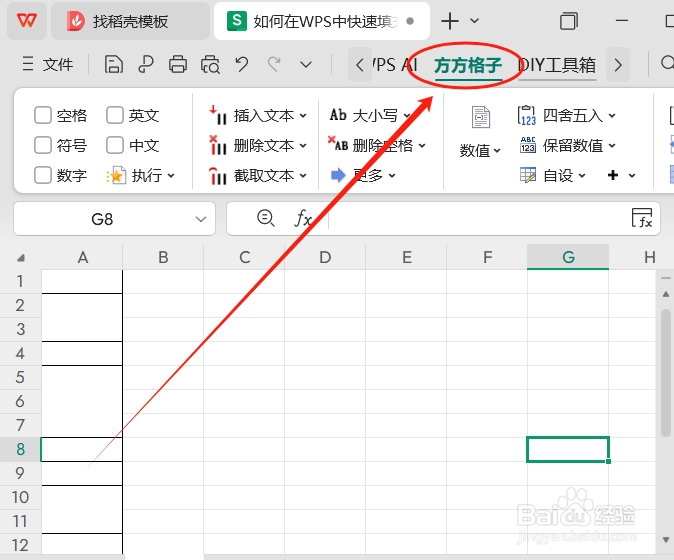Image resolution: width=674 pixels, height=560 pixels.
Task: Click the Redo icon
Action: pos(274,64)
